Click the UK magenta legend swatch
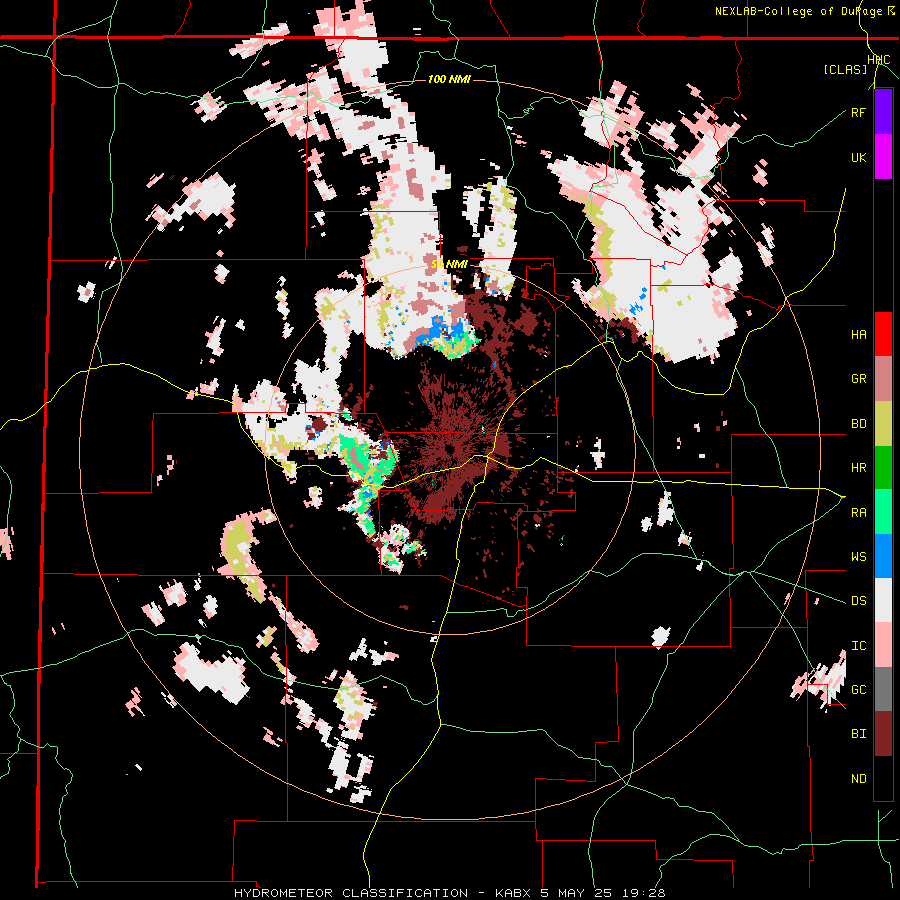900x900 pixels. (883, 157)
